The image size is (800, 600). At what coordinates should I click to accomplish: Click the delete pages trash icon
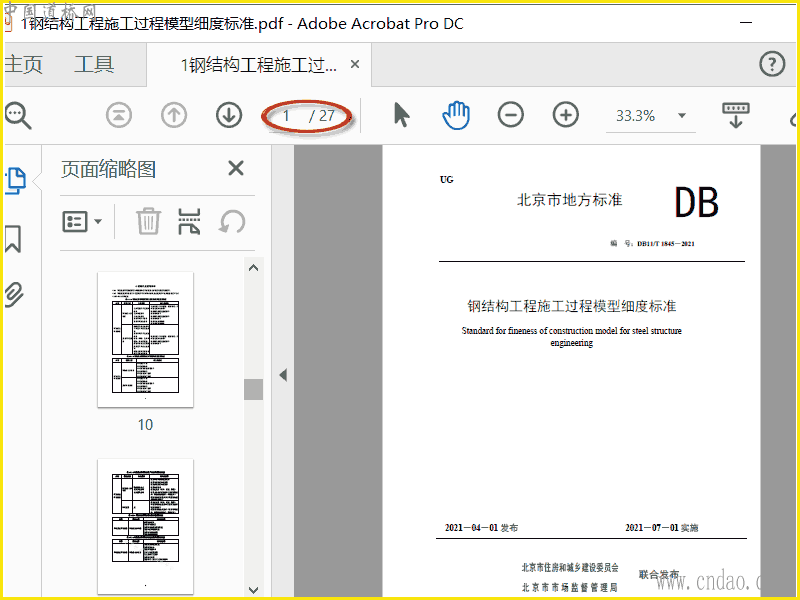tap(148, 221)
